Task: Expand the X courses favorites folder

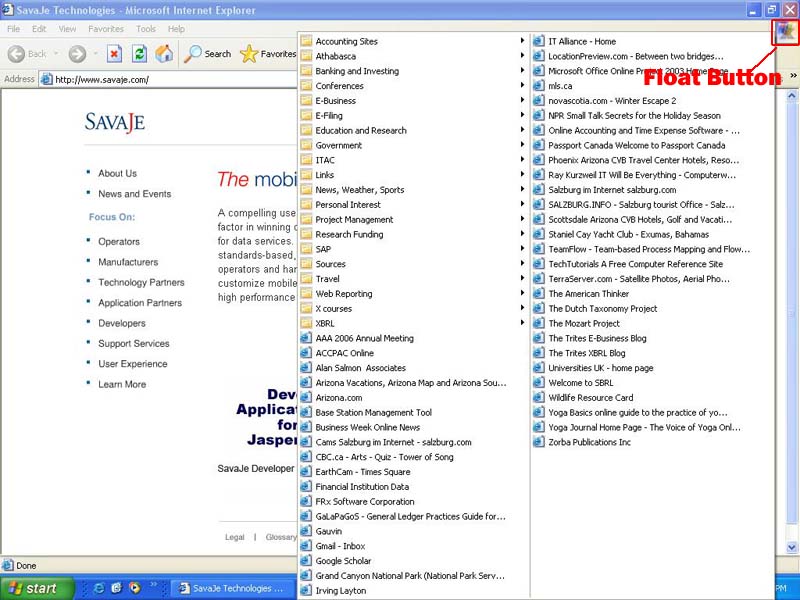Action: (x=333, y=309)
